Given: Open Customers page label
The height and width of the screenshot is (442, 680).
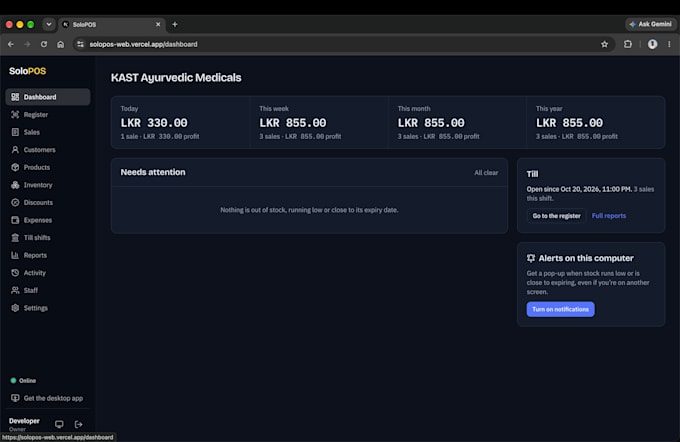Looking at the screenshot, I should [39, 150].
